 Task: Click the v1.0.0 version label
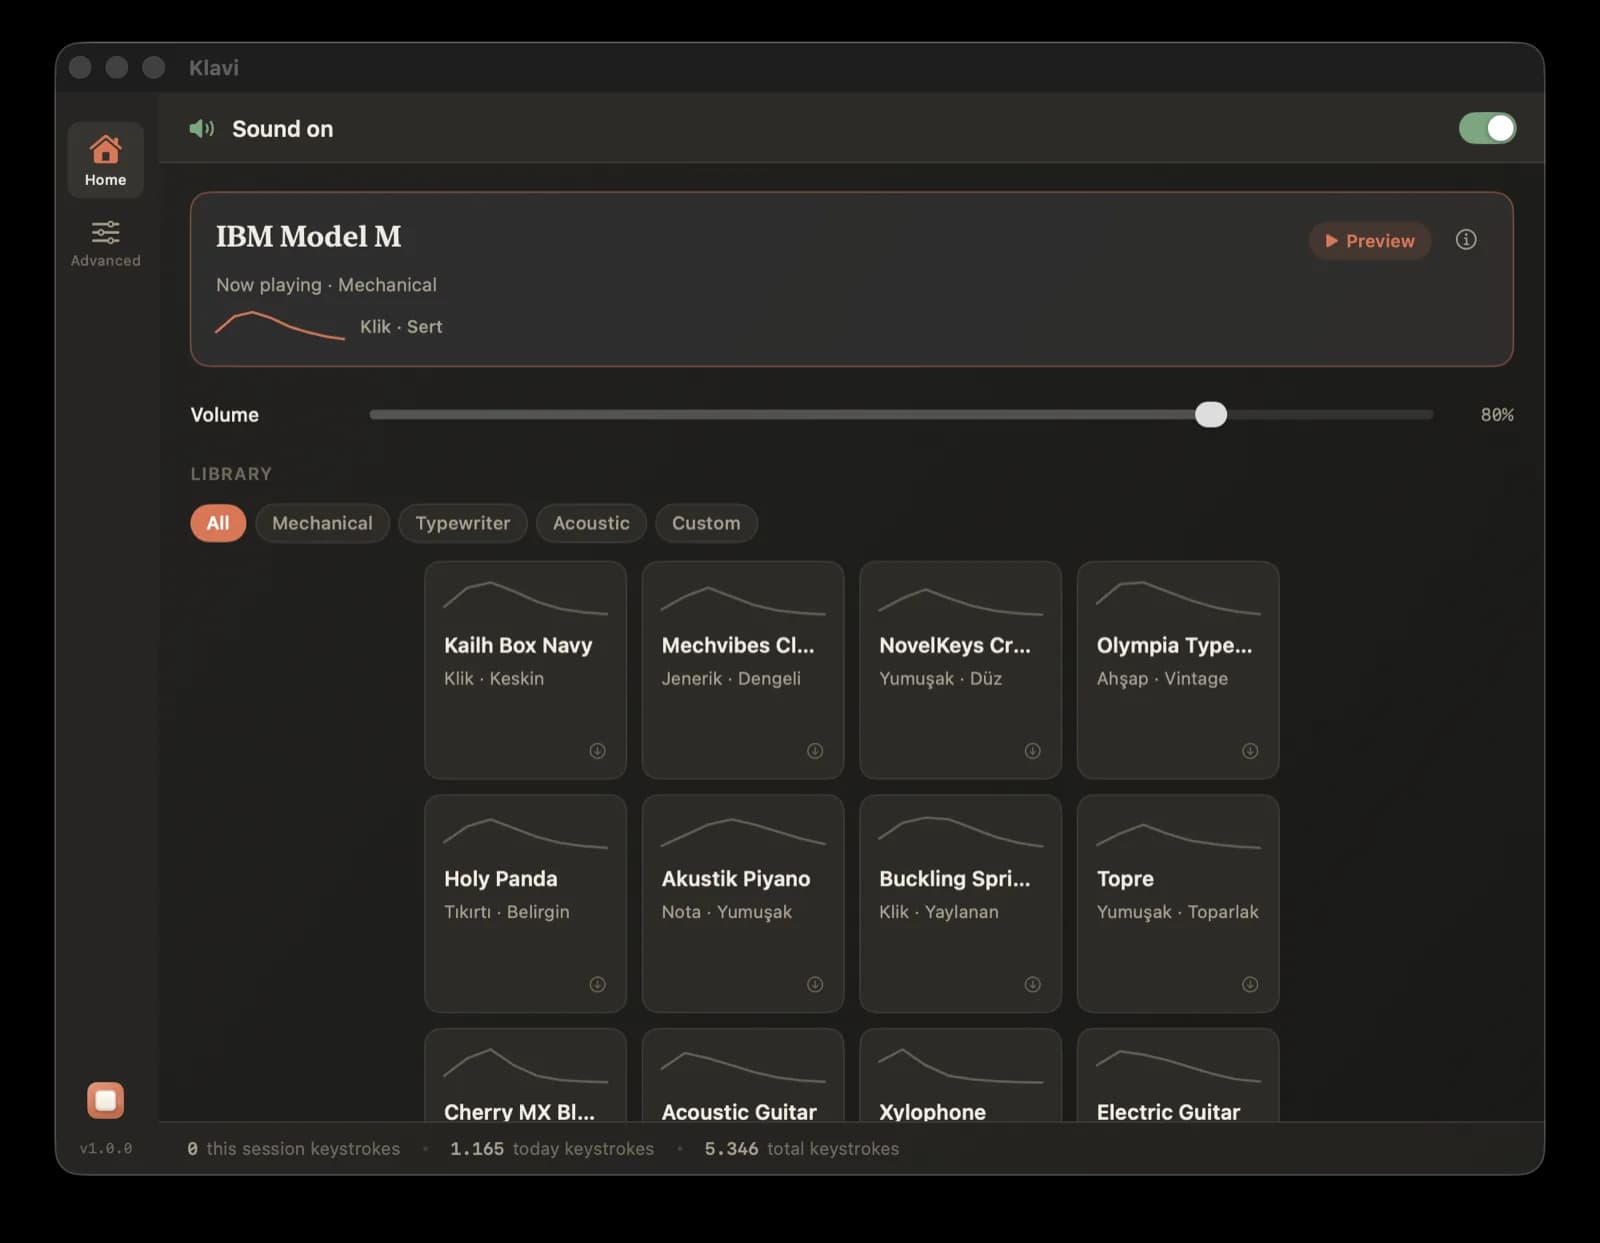105,1149
